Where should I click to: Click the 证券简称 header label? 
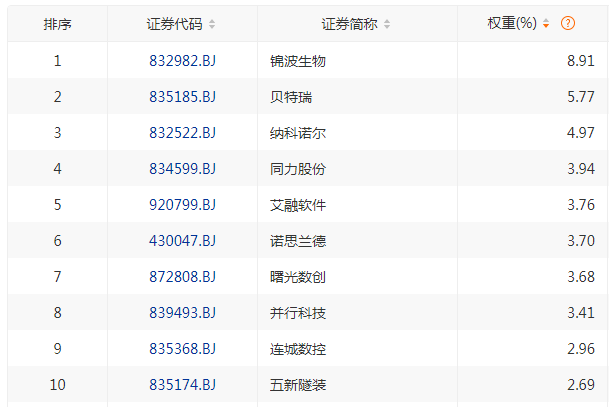350,24
